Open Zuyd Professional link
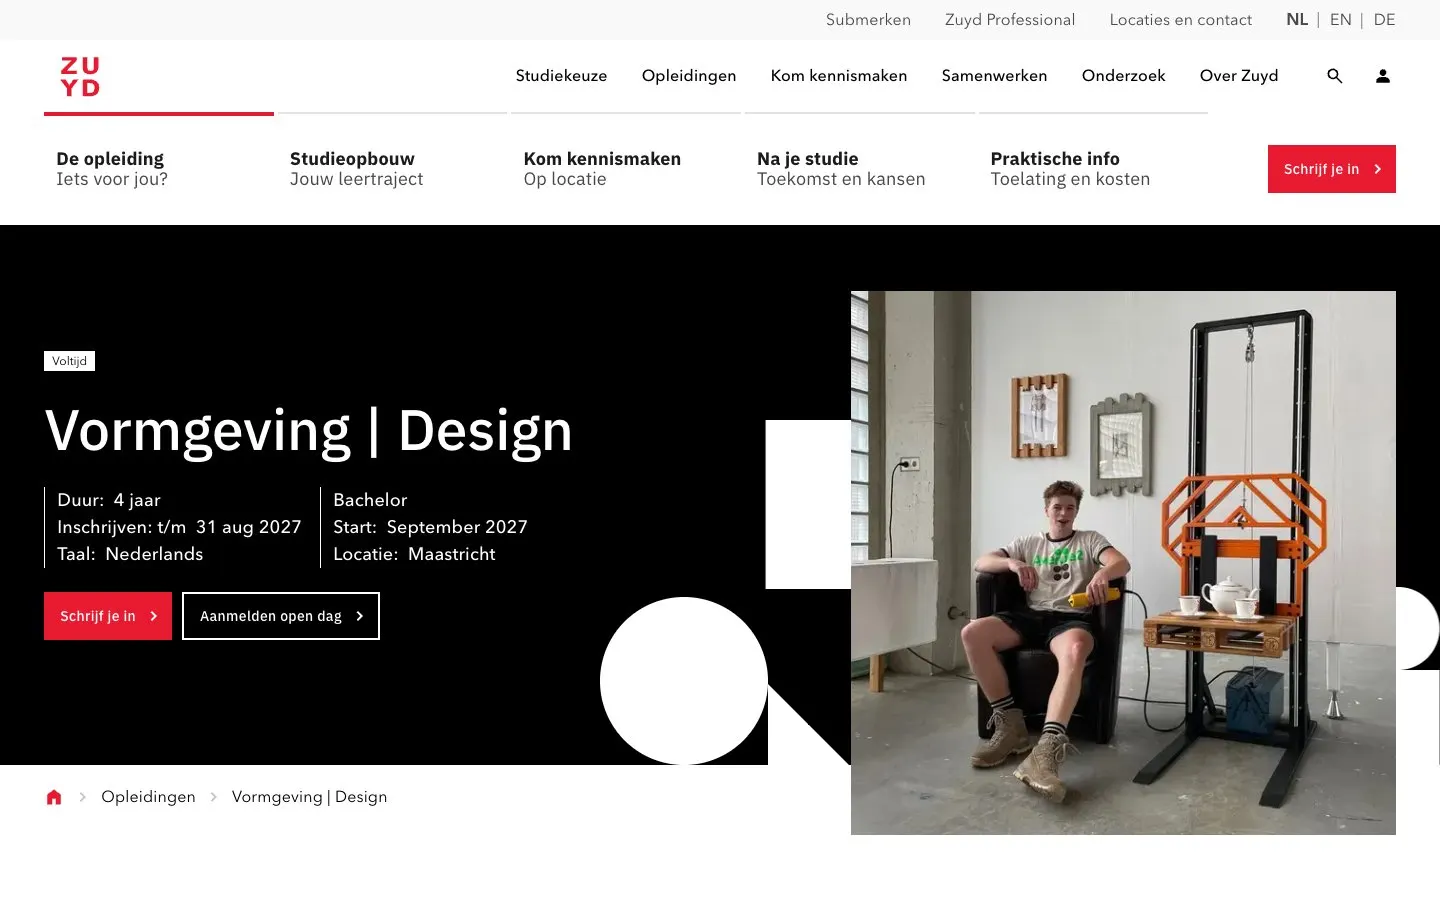1440x900 pixels. click(x=1010, y=20)
